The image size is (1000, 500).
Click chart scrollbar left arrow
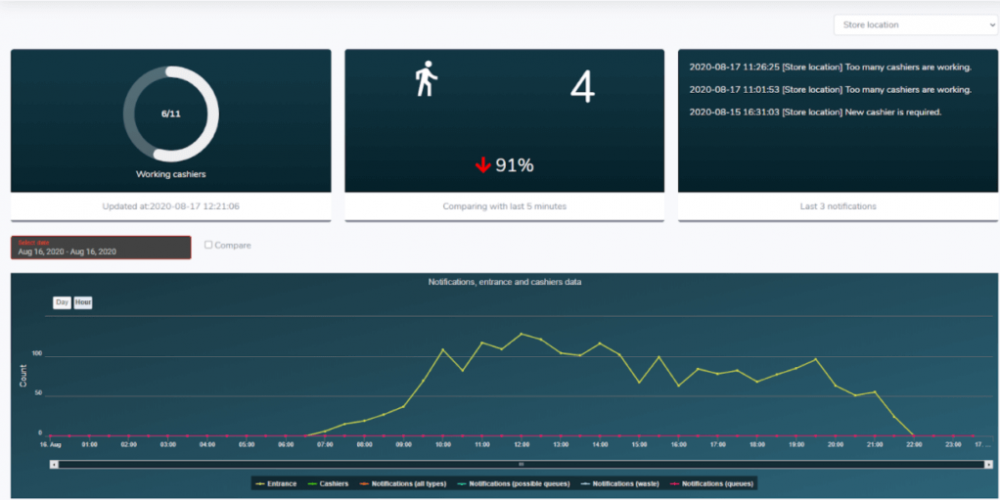coord(54,464)
